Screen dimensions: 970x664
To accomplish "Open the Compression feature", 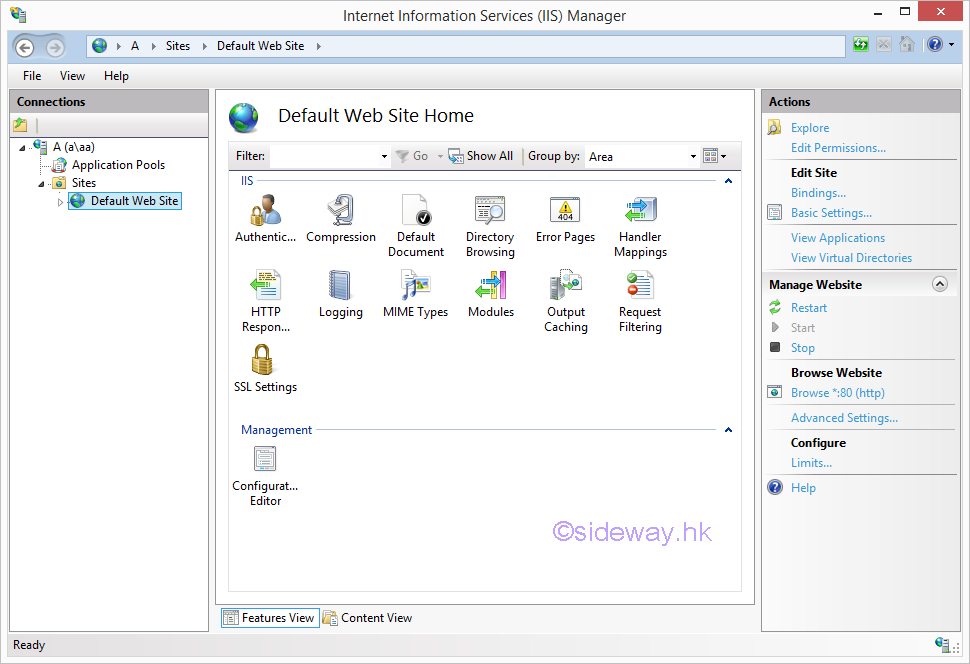I will coord(341,212).
